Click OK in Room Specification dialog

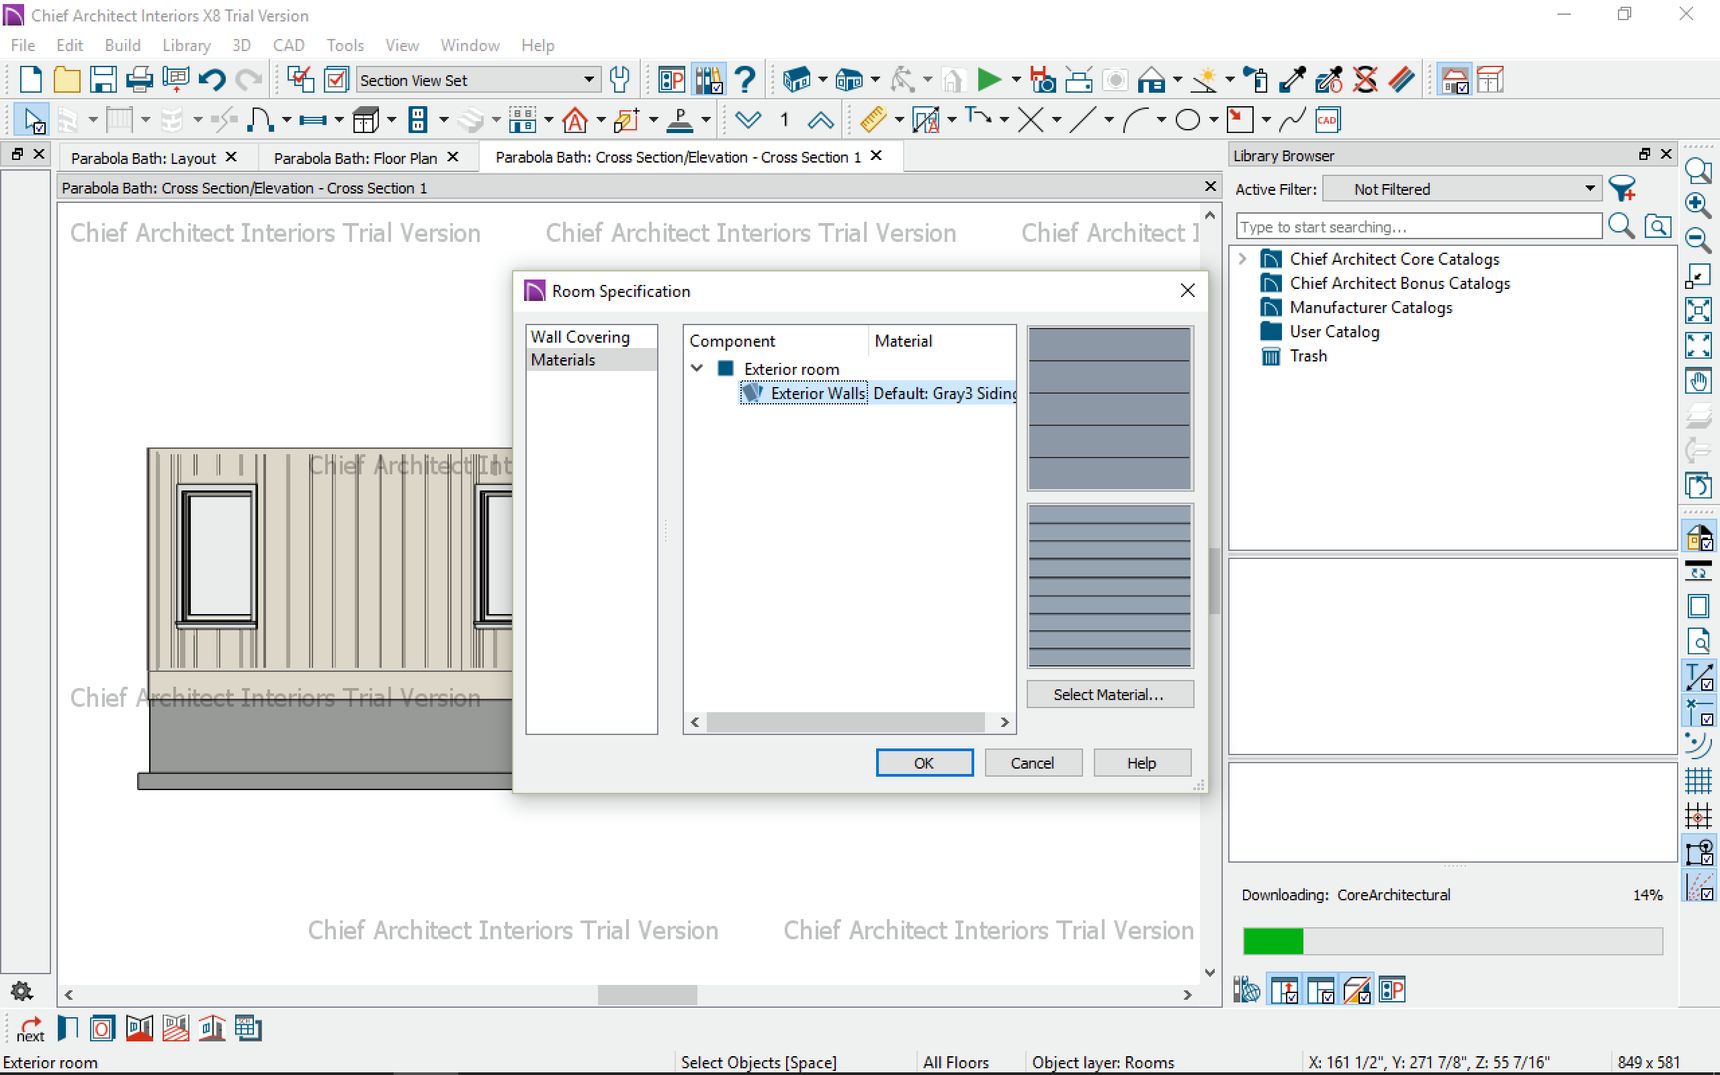(924, 763)
